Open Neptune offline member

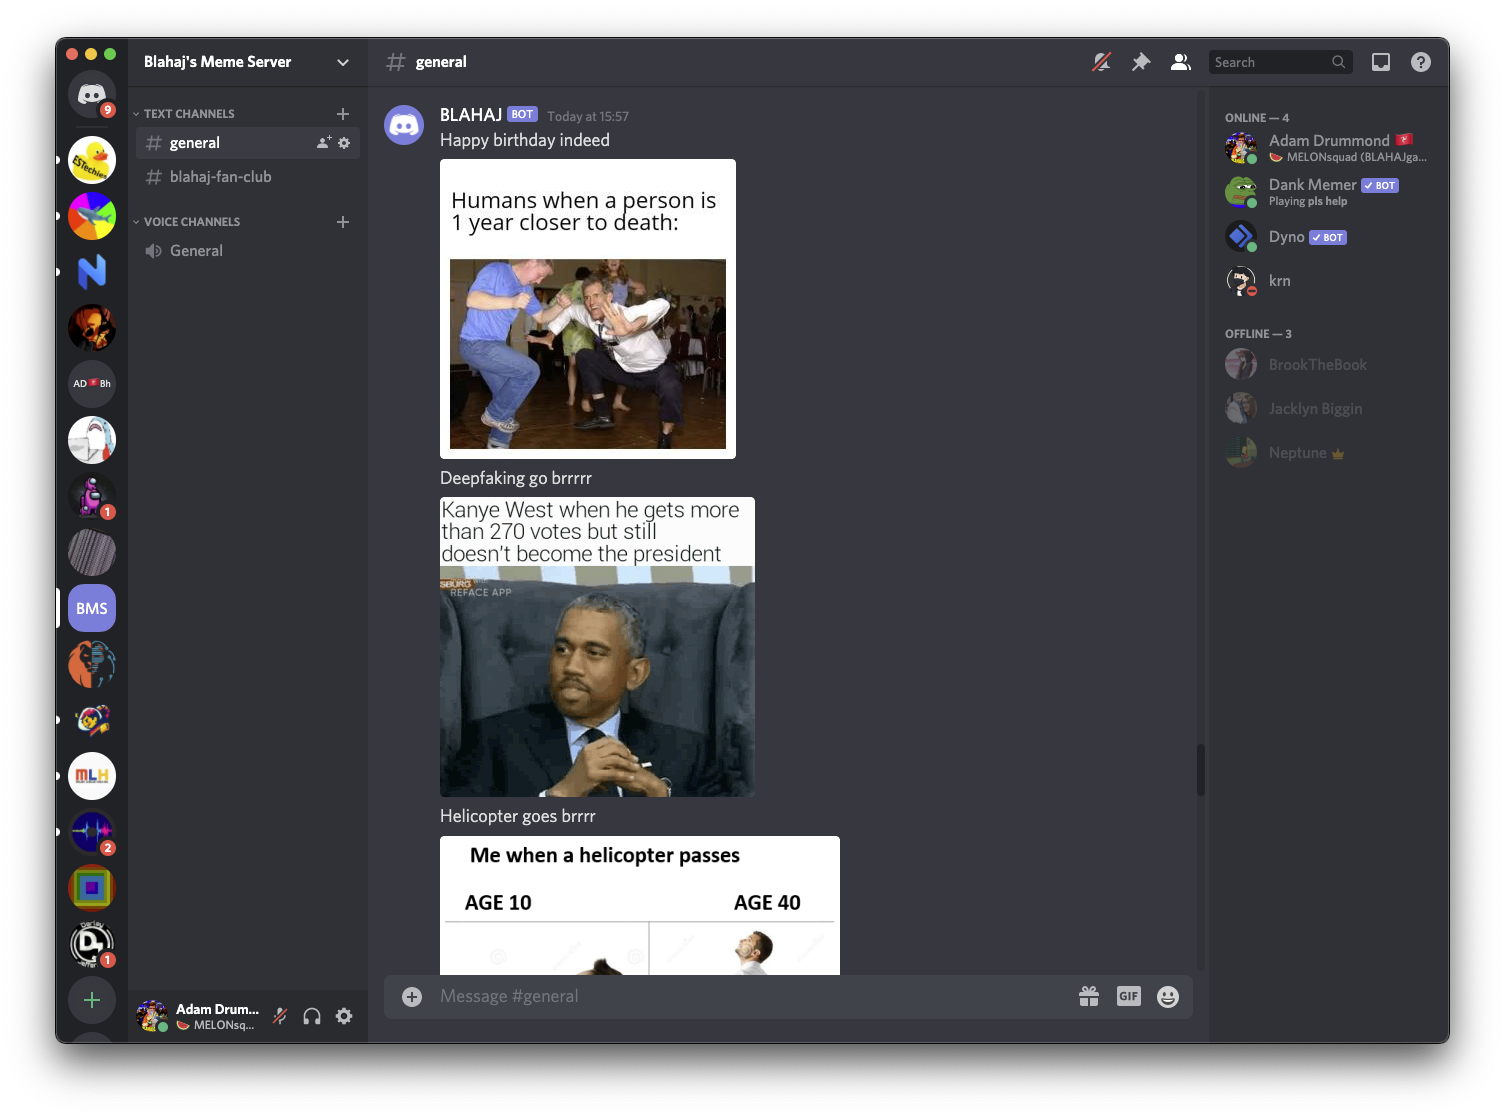(x=1328, y=453)
